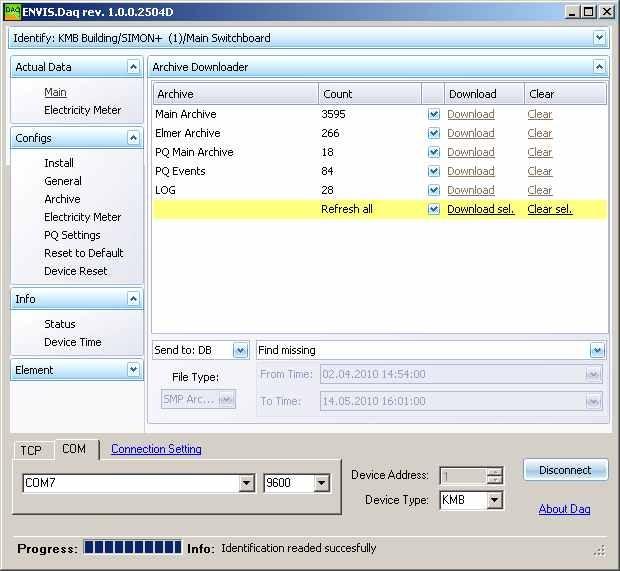Download the Main Archive
The image size is (620, 571).
point(471,114)
